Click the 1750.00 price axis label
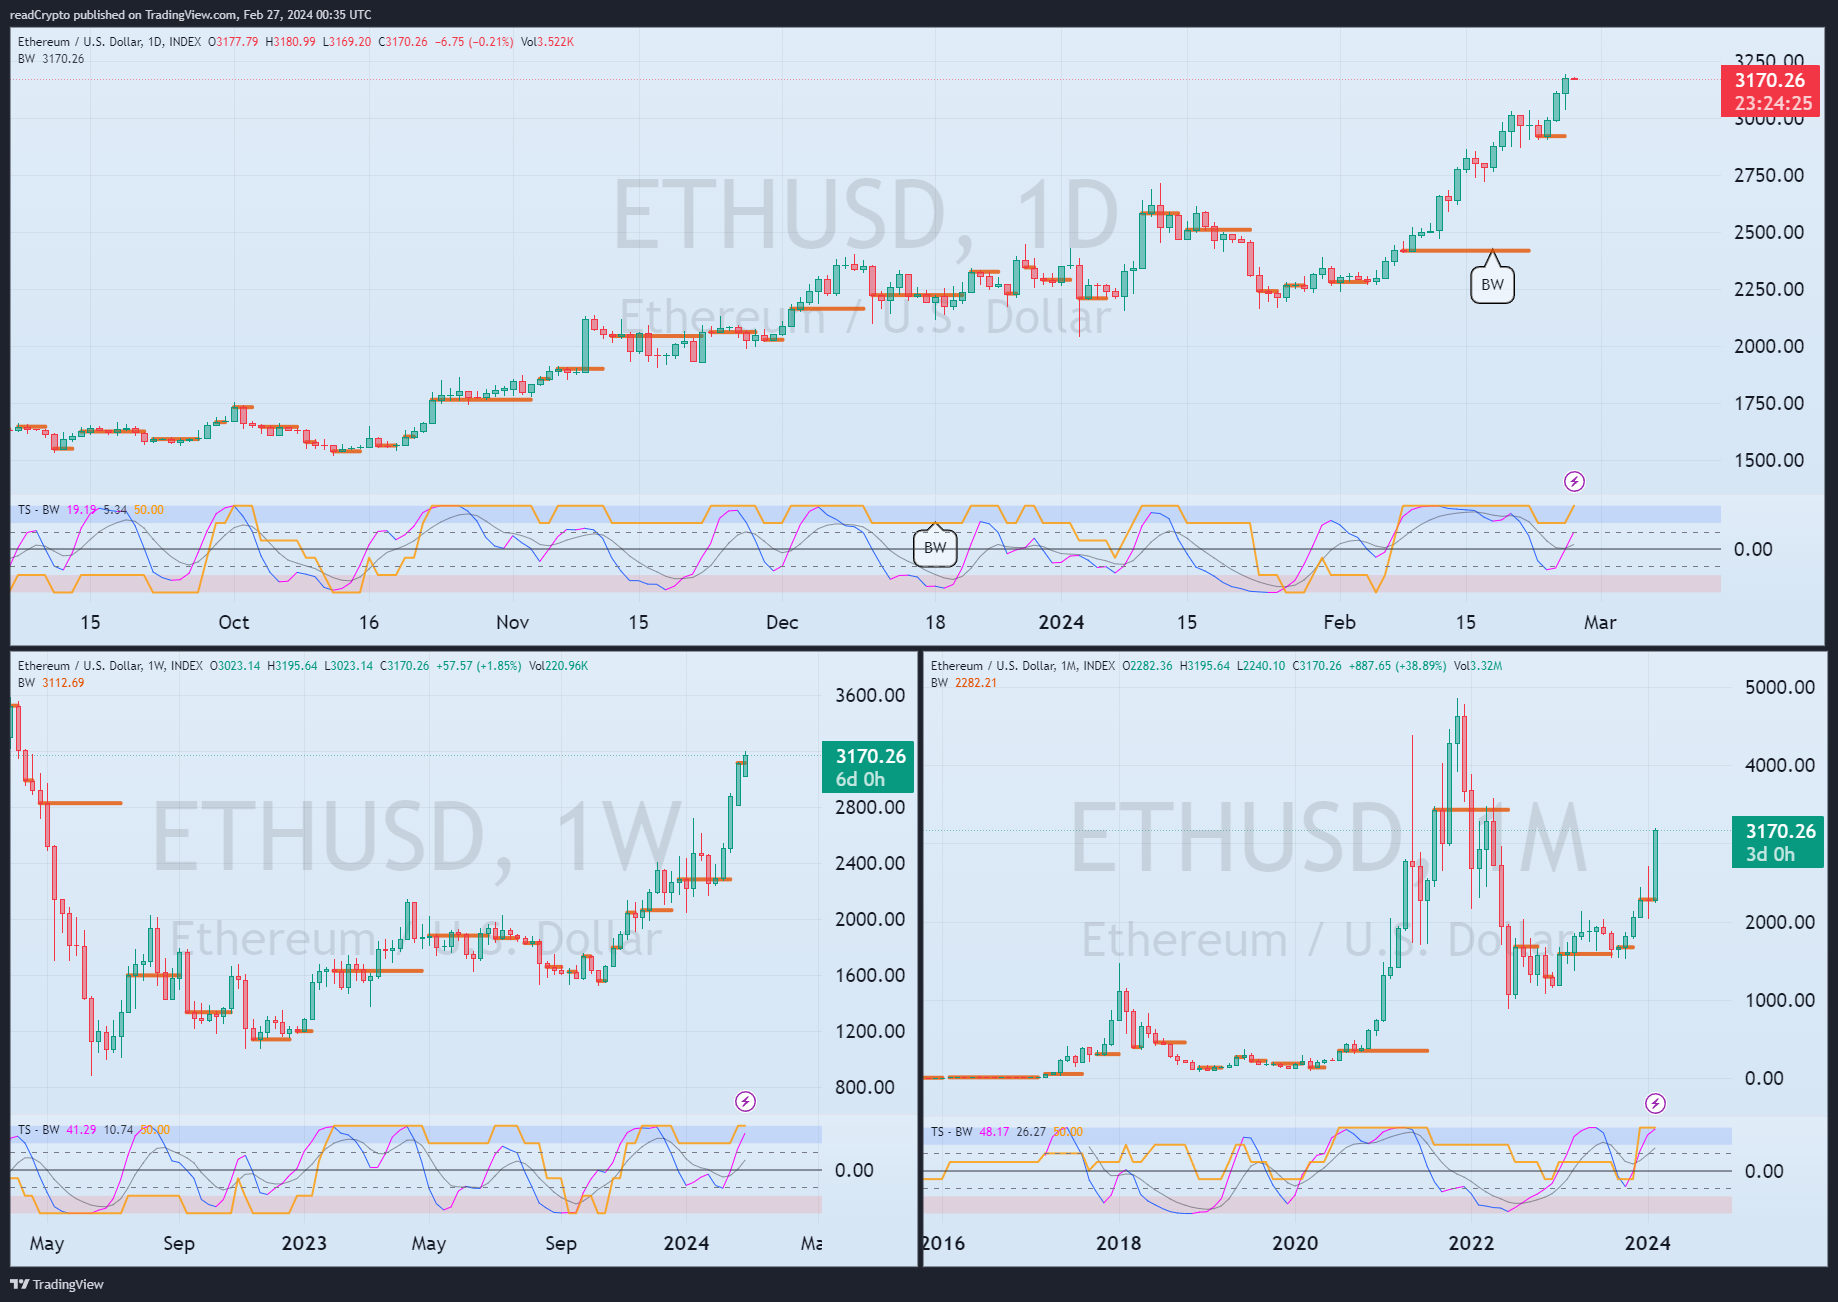 pyautogui.click(x=1769, y=403)
